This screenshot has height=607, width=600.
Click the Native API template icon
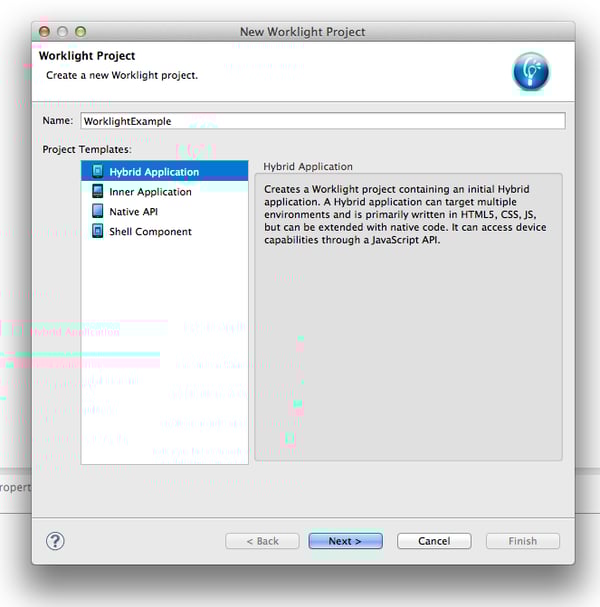click(98, 211)
